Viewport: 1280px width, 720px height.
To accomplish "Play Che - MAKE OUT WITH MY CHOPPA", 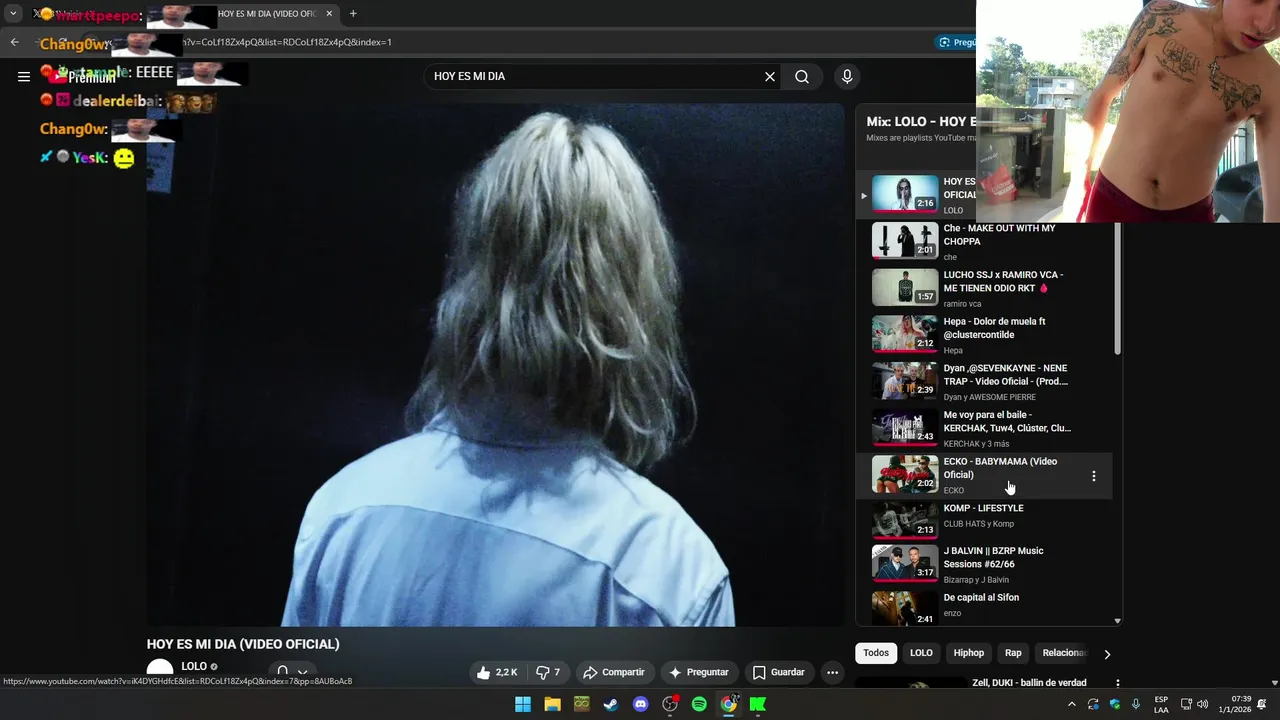I will pos(905,241).
